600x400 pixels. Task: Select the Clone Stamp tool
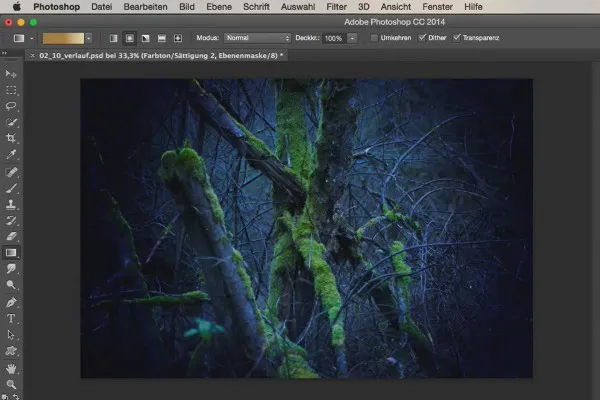click(11, 204)
